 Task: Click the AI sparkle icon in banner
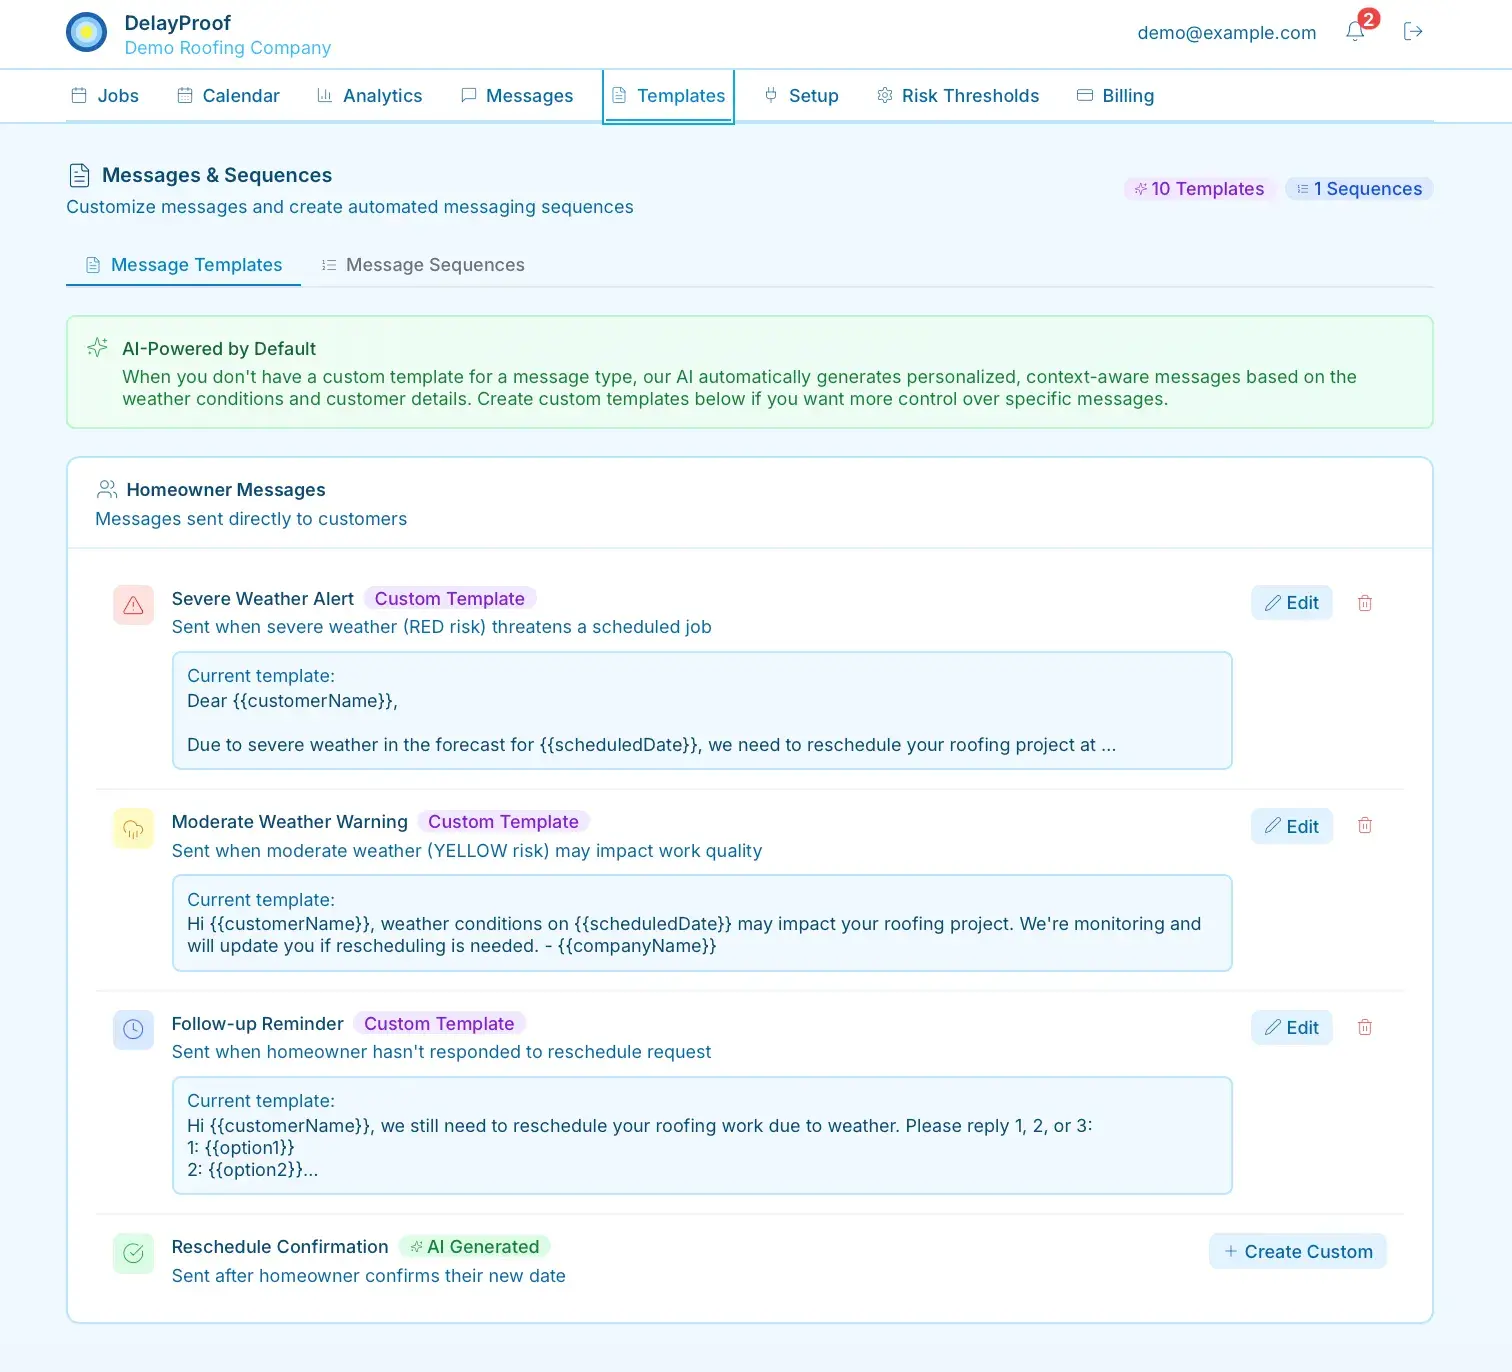97,347
